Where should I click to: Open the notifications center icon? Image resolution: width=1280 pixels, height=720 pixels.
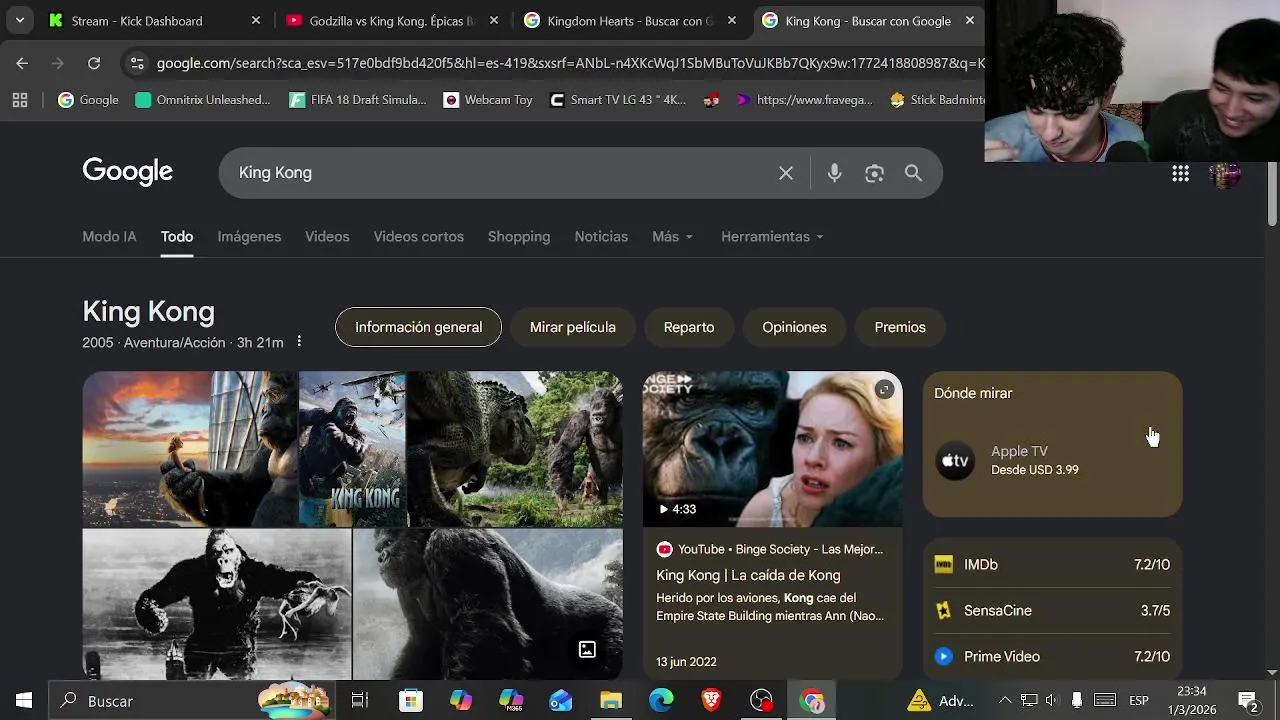tap(1247, 701)
